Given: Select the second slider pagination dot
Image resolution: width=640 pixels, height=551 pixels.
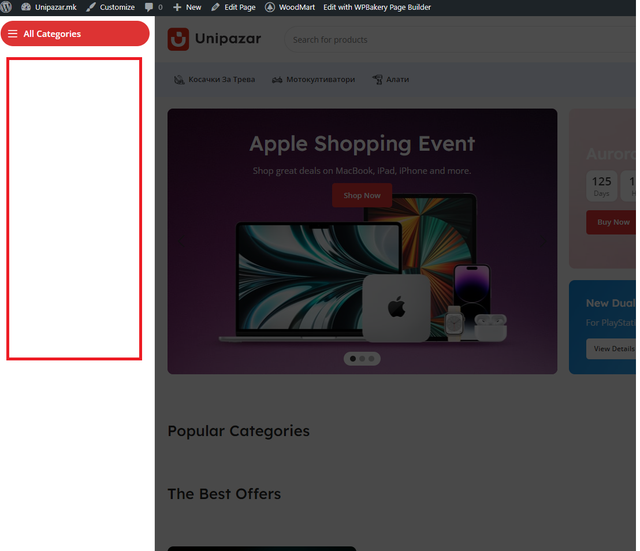Looking at the screenshot, I should (x=362, y=359).
